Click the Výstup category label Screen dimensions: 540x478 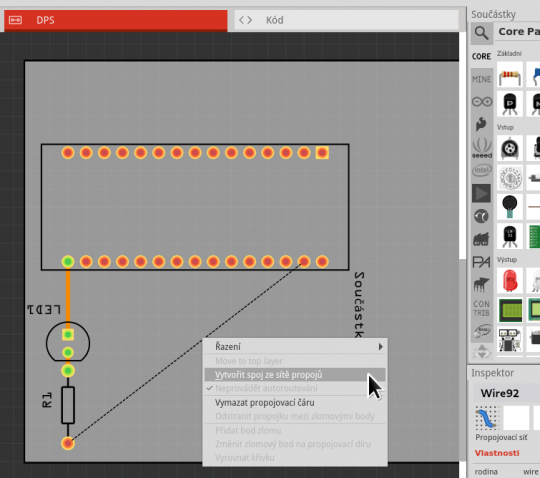point(507,260)
